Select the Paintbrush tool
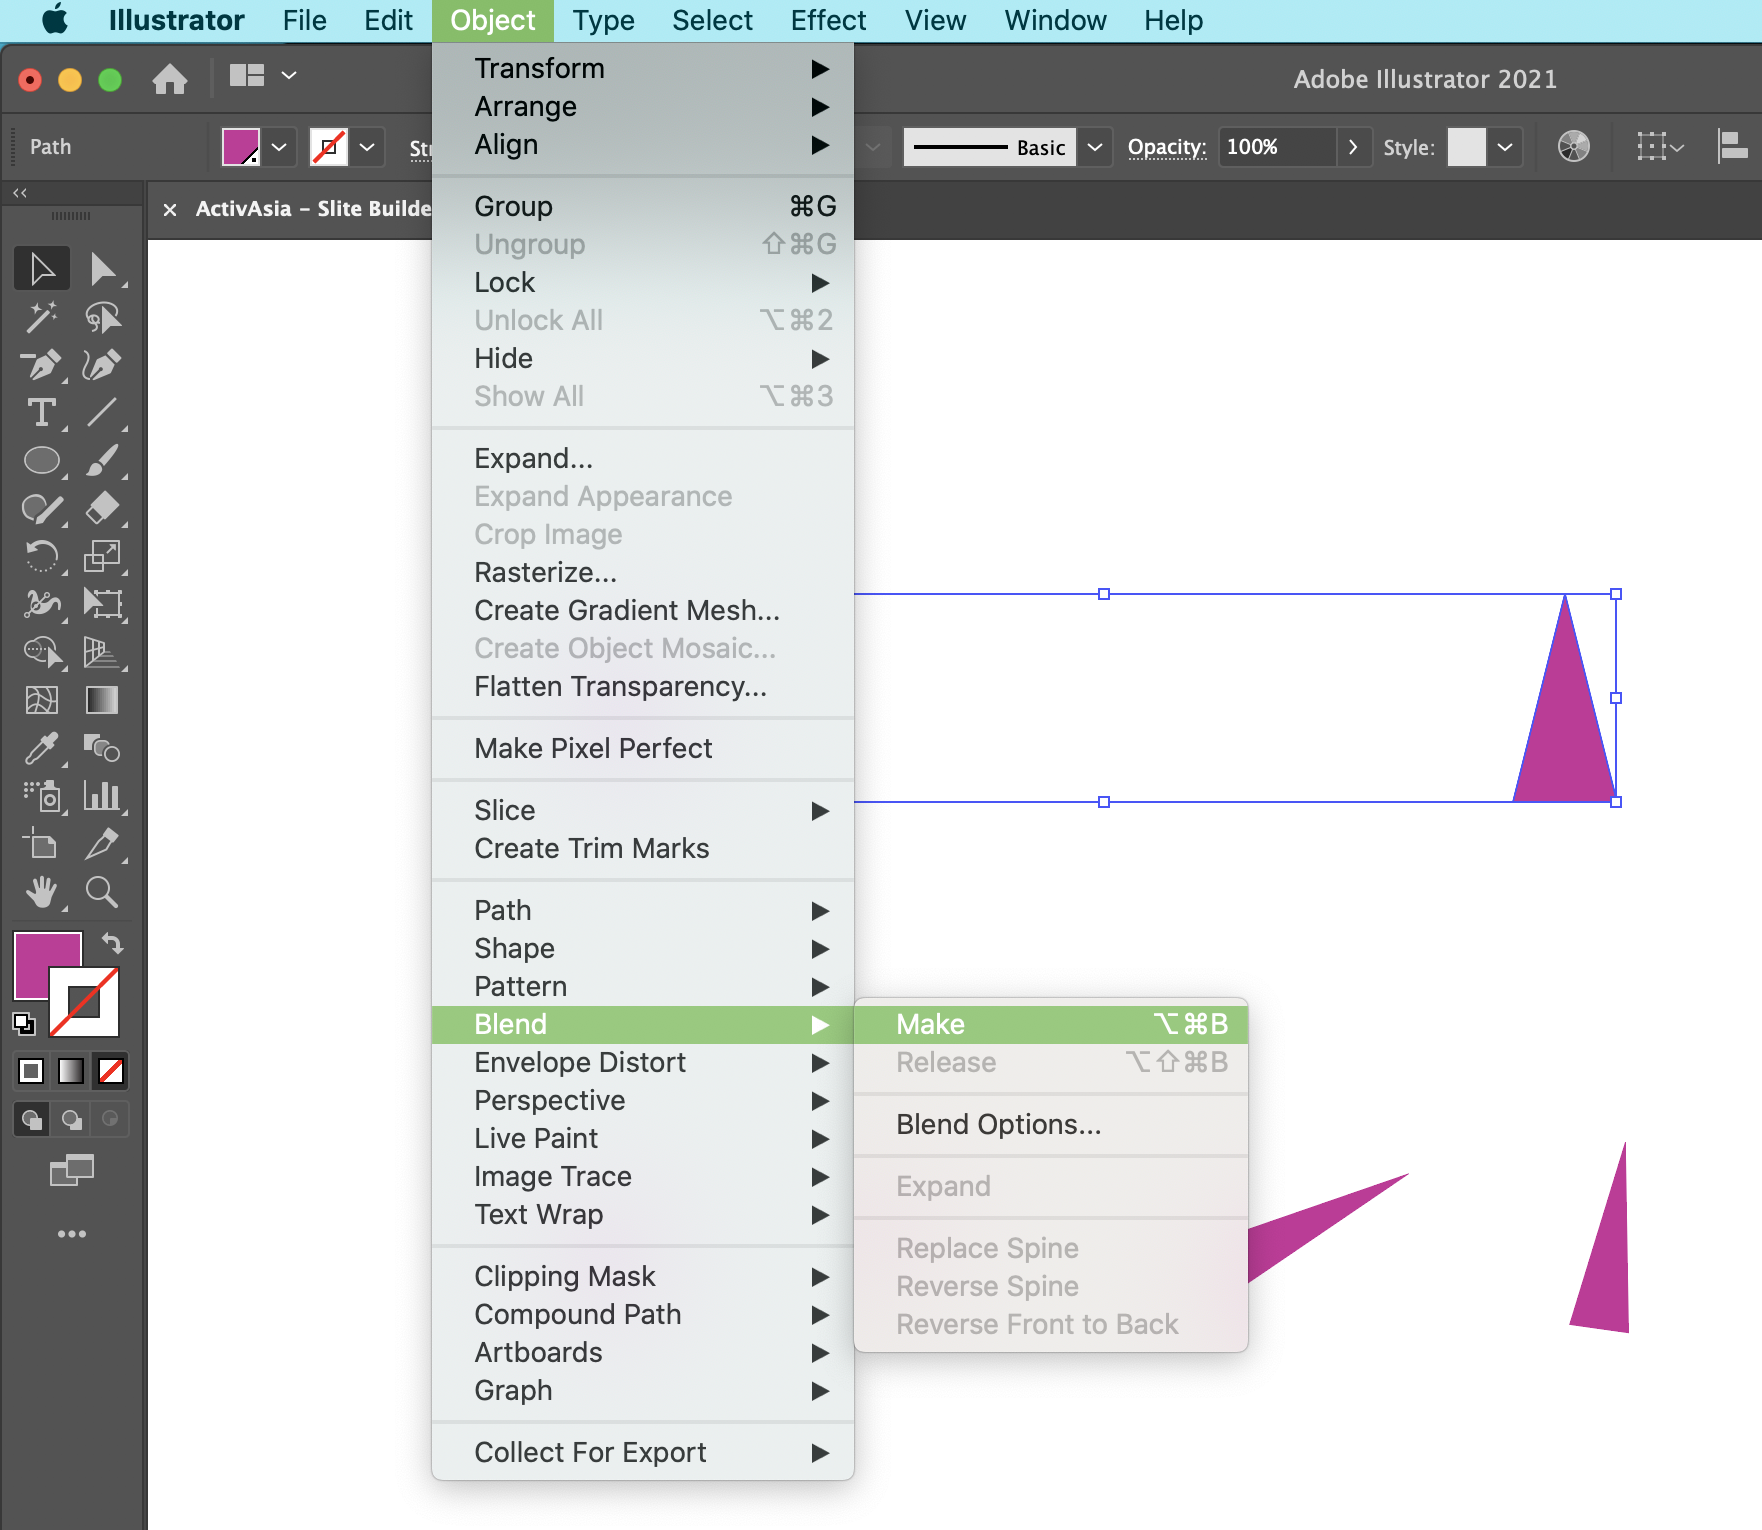Image resolution: width=1762 pixels, height=1530 pixels. 102,460
